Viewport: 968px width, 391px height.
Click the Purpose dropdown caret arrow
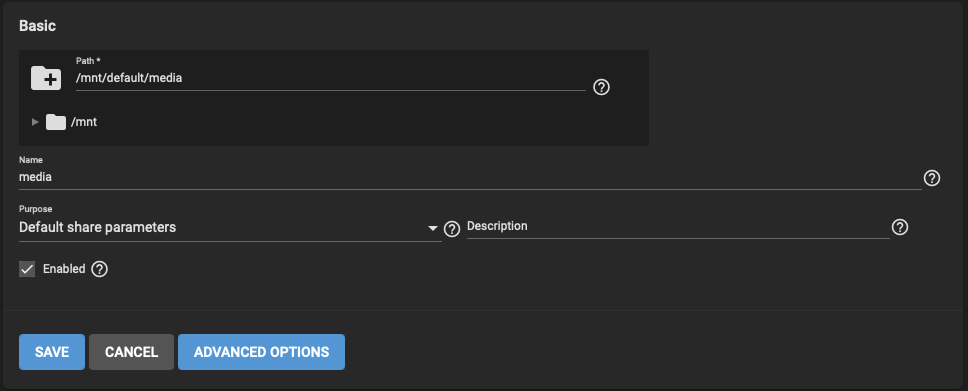[433, 229]
